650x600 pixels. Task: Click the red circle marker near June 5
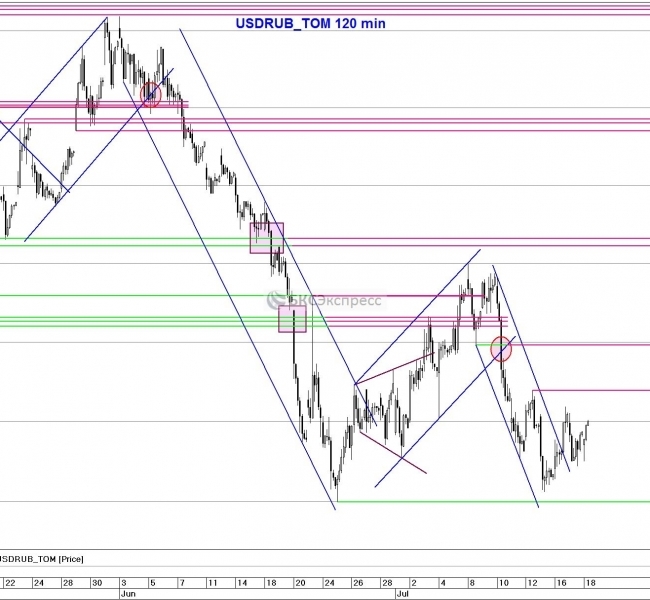(150, 95)
